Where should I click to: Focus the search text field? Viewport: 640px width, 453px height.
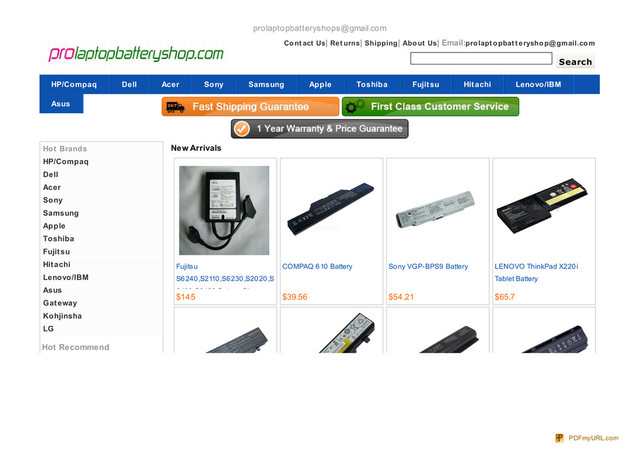tap(481, 59)
